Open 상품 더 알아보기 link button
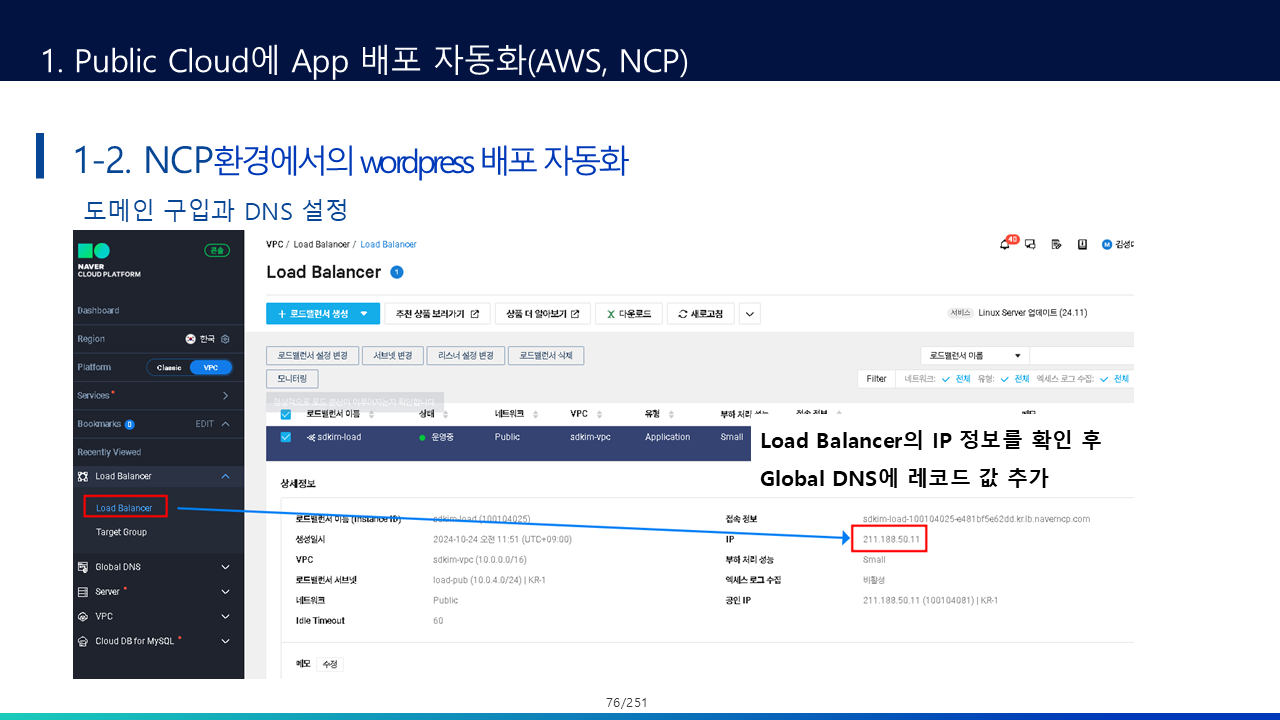 pyautogui.click(x=543, y=314)
